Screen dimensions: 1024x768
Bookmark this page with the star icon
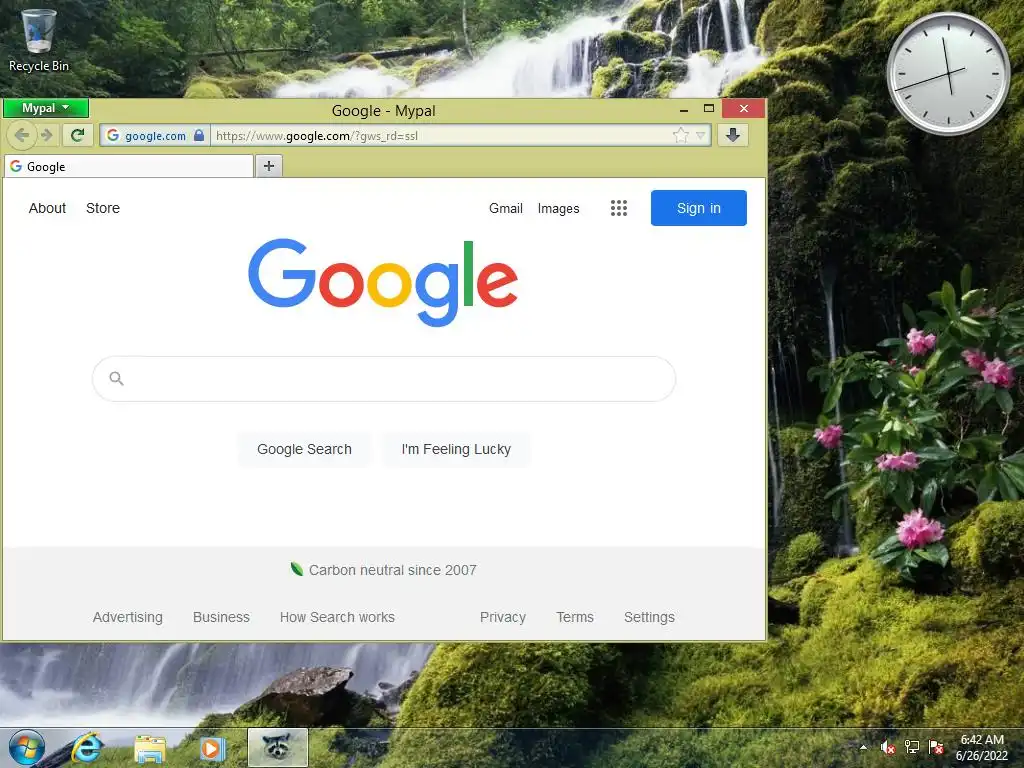pos(680,135)
